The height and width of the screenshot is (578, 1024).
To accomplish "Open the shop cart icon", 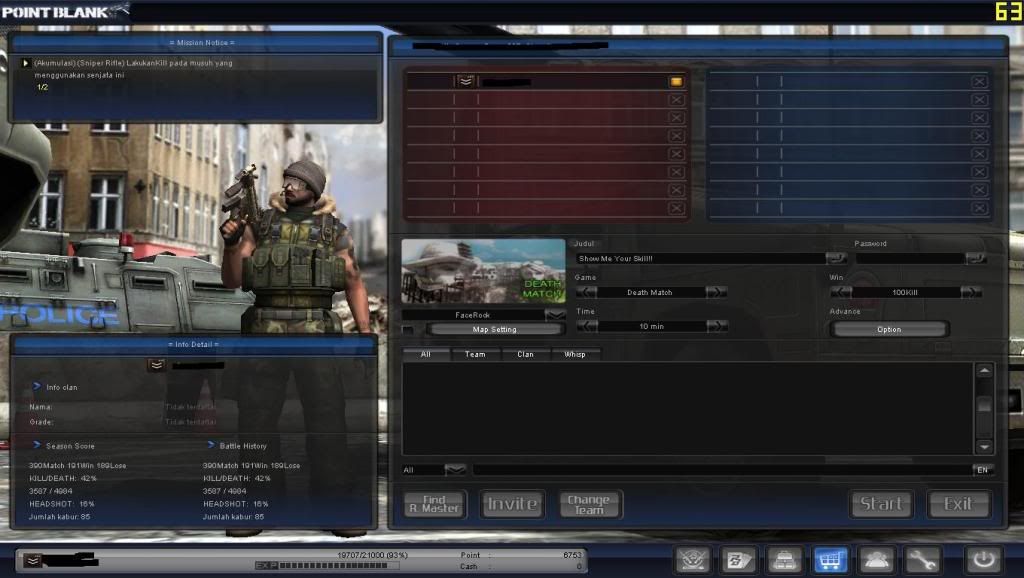I will [830, 560].
